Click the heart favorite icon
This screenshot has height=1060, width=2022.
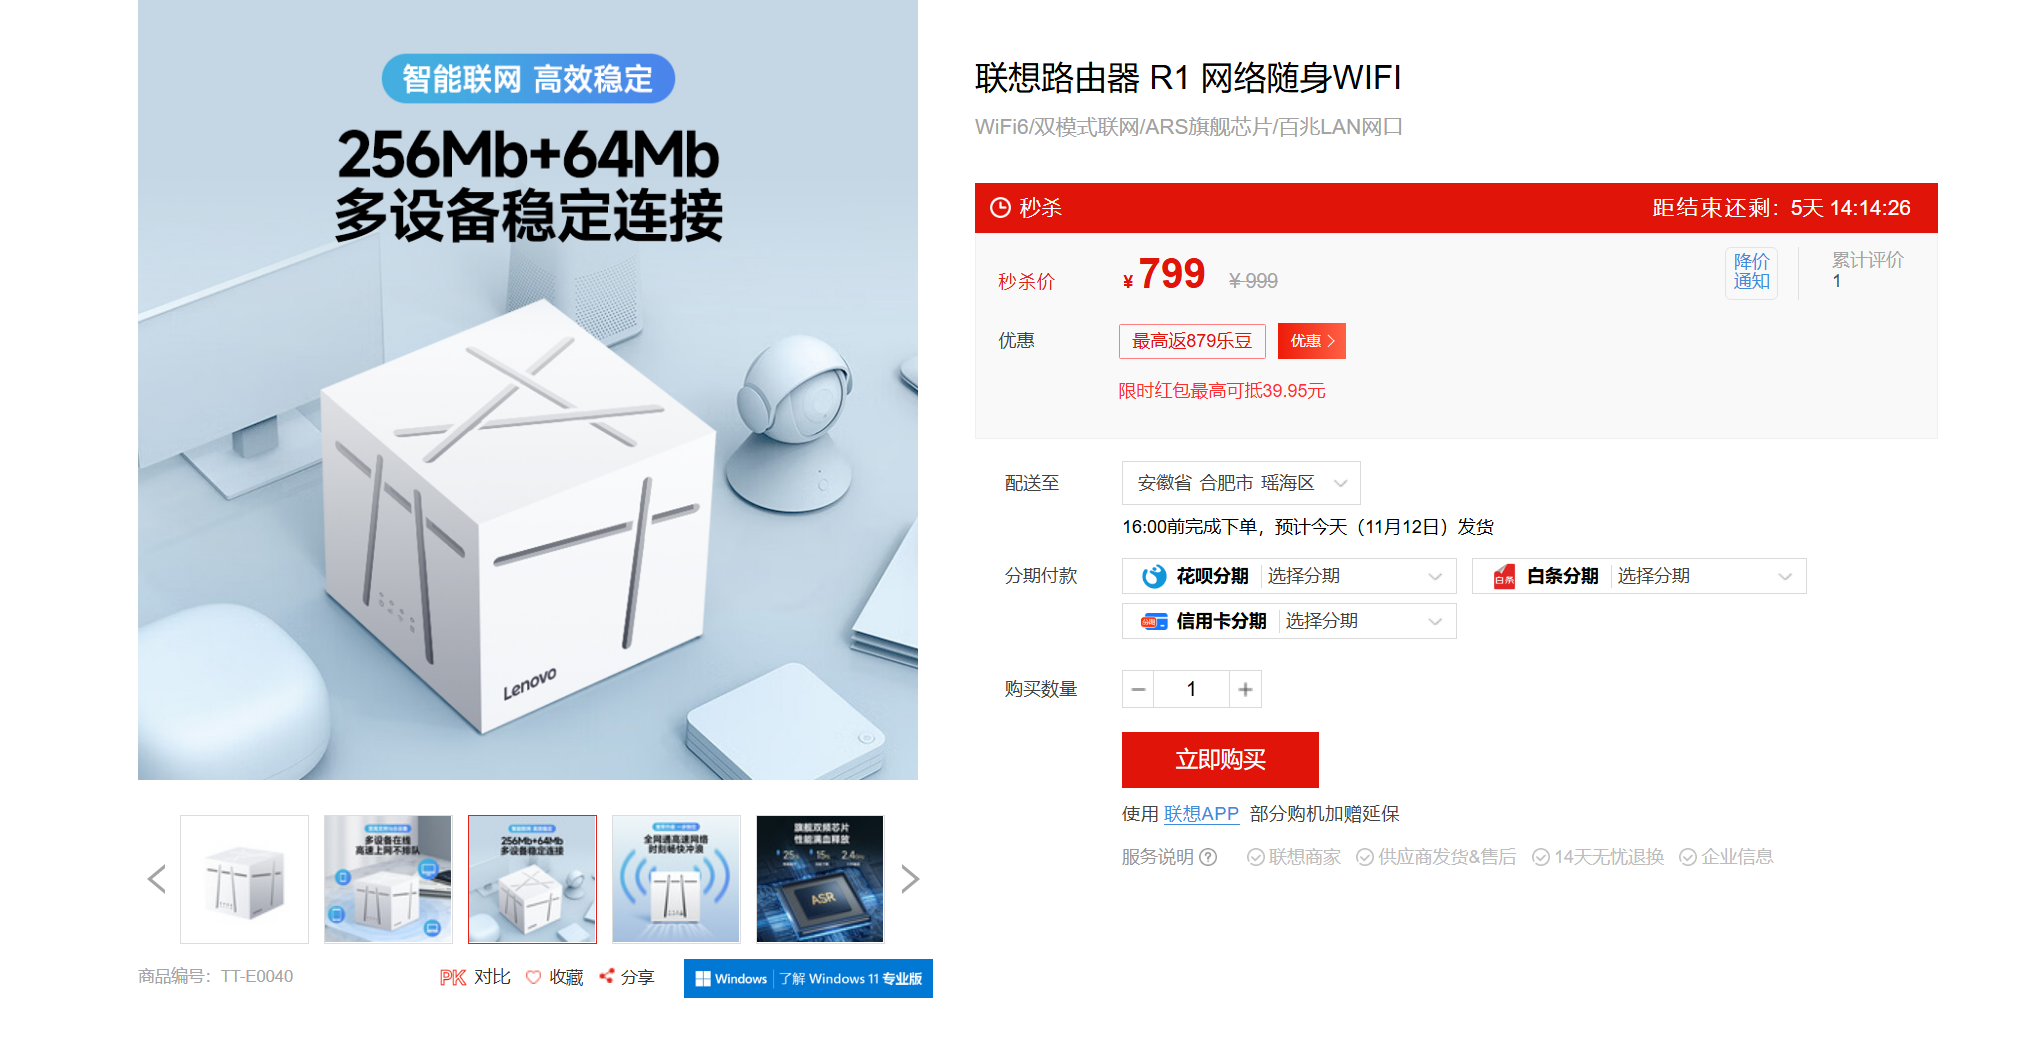(533, 977)
